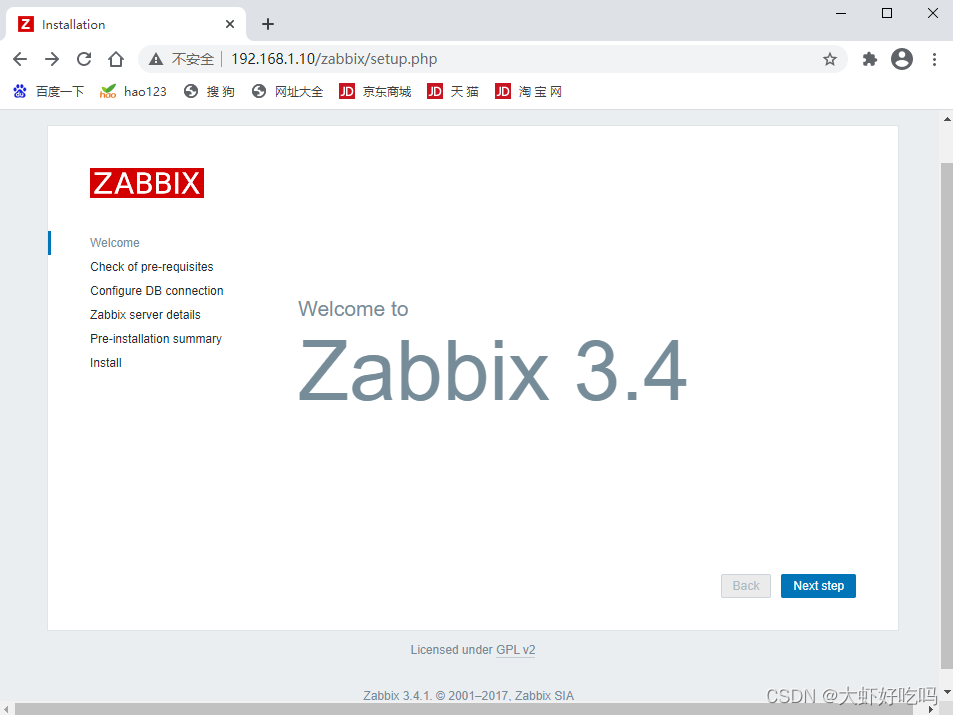Screen dimensions: 953x715
Task: Select the Install step
Action: pos(106,363)
